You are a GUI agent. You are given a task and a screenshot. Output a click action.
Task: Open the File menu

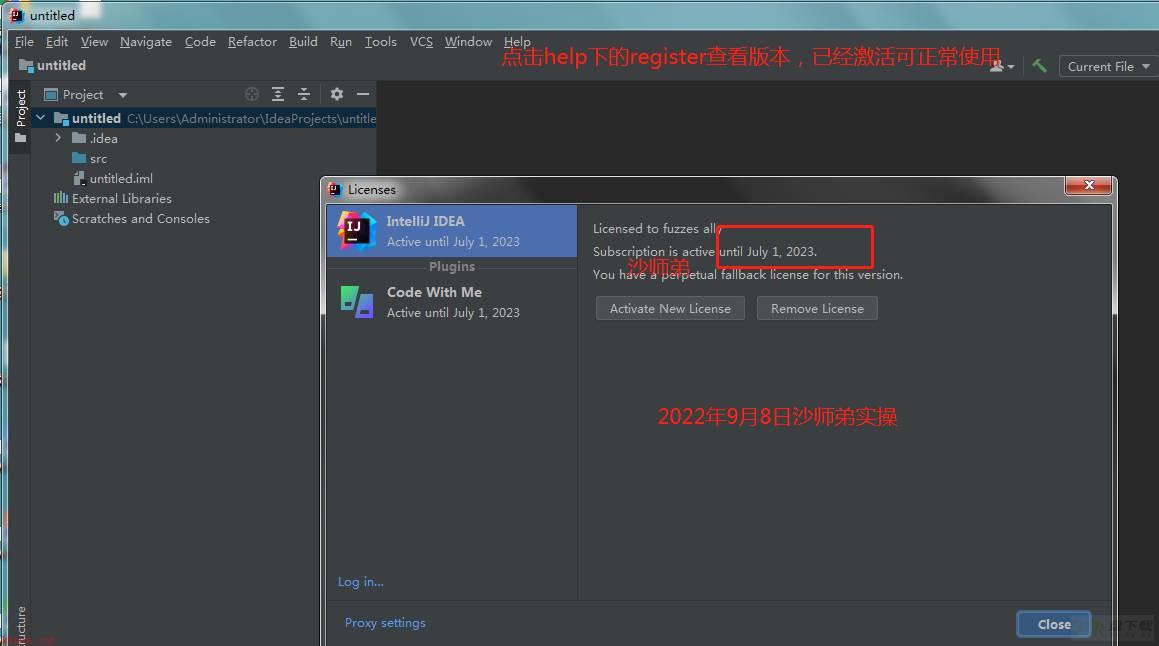24,42
